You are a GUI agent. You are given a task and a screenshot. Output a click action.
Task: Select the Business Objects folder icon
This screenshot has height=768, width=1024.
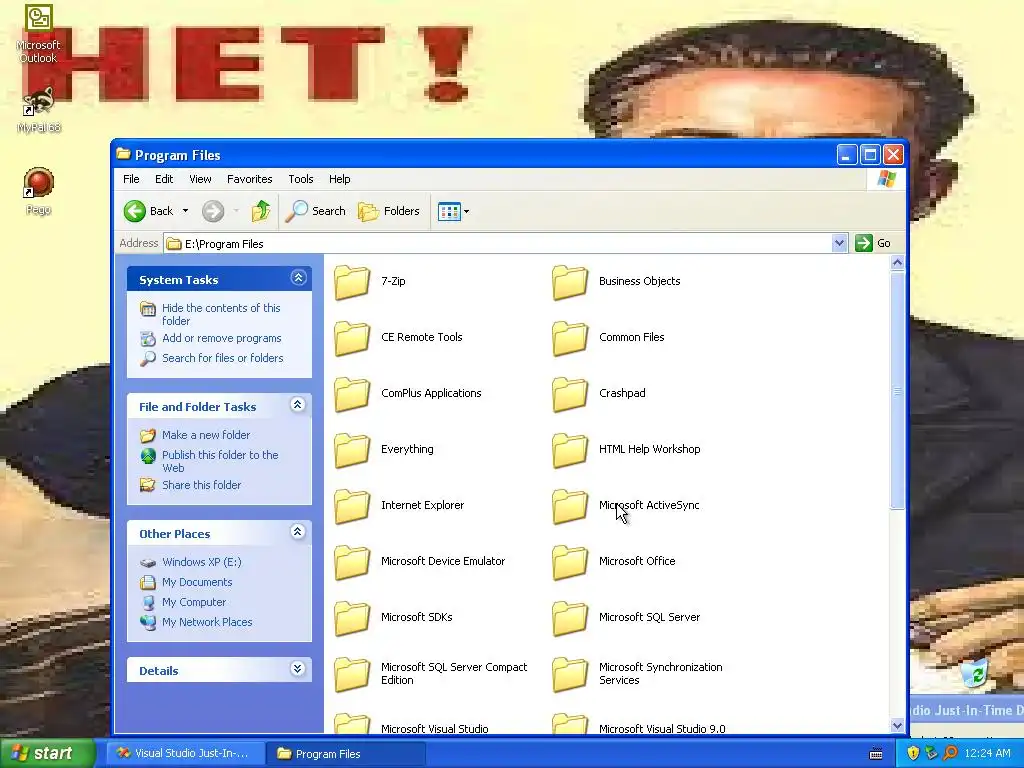[570, 282]
